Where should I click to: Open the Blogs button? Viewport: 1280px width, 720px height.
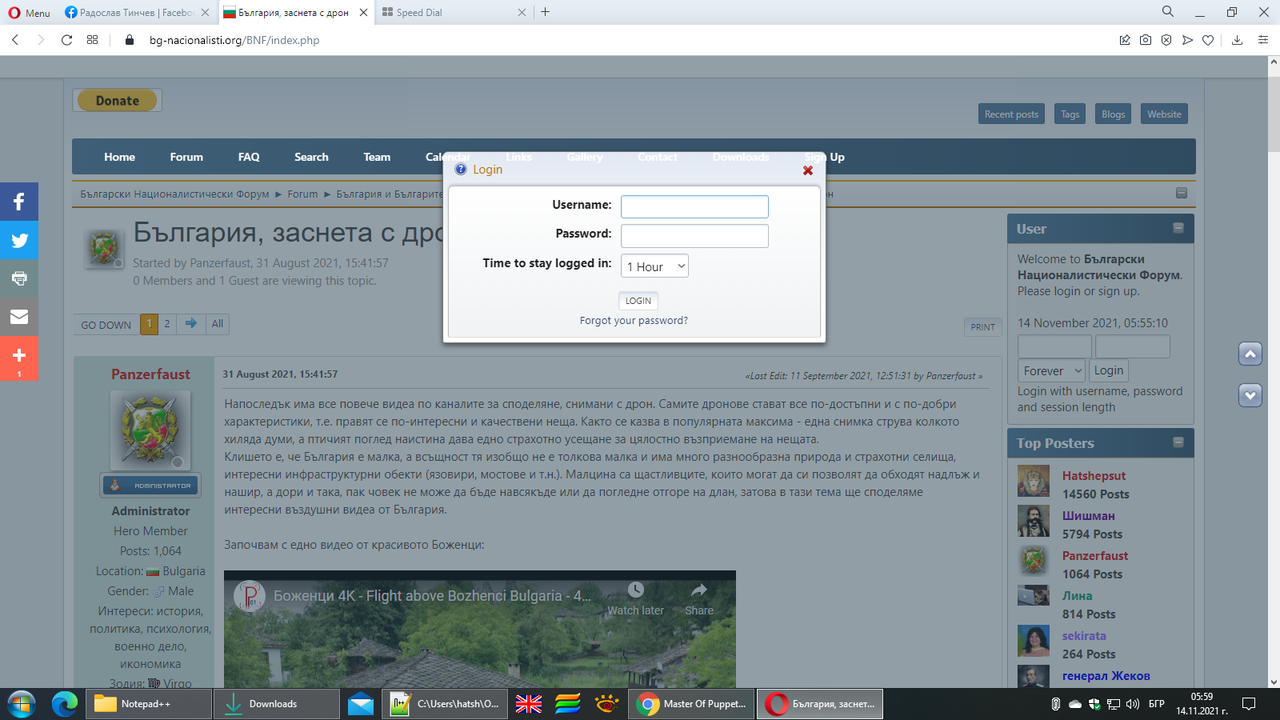[1113, 114]
